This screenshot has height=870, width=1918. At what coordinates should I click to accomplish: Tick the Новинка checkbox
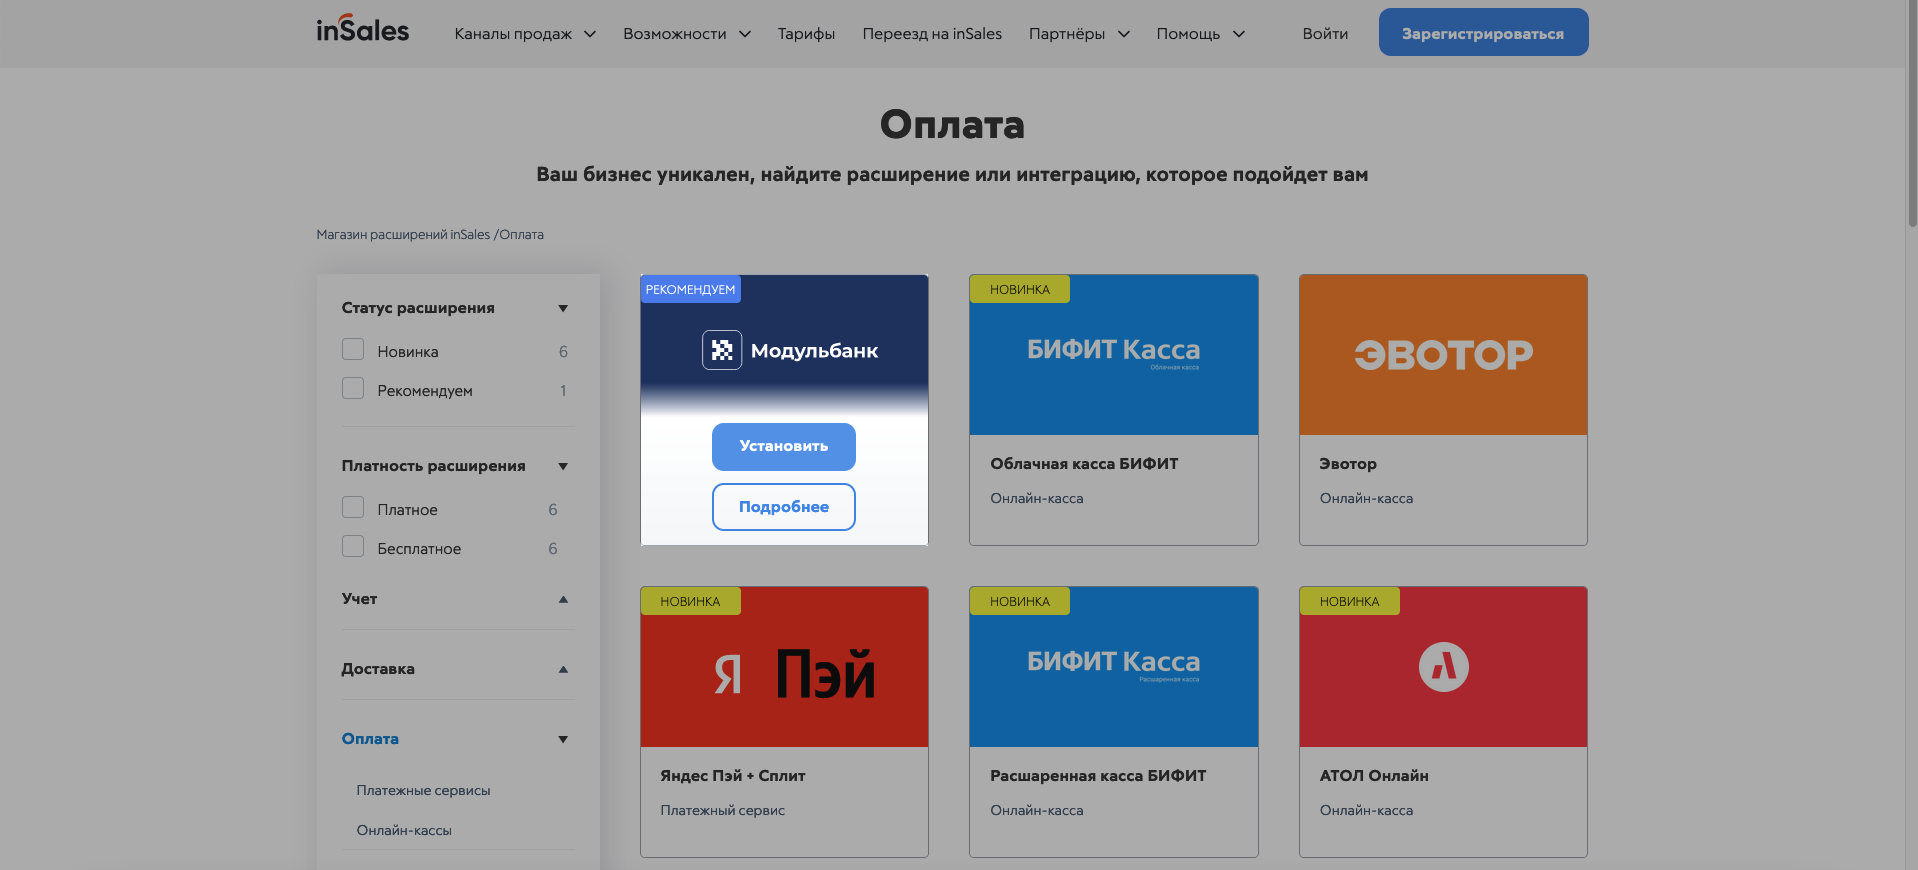353,349
